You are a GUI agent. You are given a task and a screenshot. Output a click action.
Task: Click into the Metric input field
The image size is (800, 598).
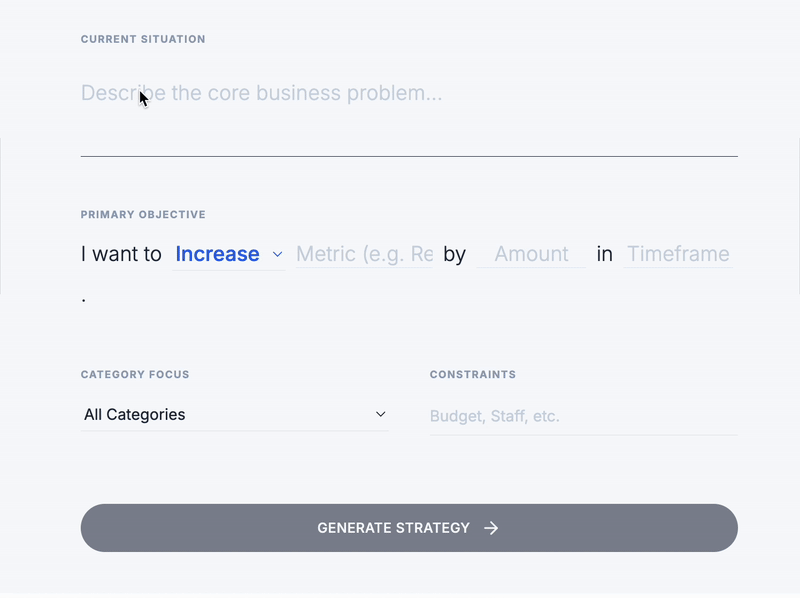(364, 254)
